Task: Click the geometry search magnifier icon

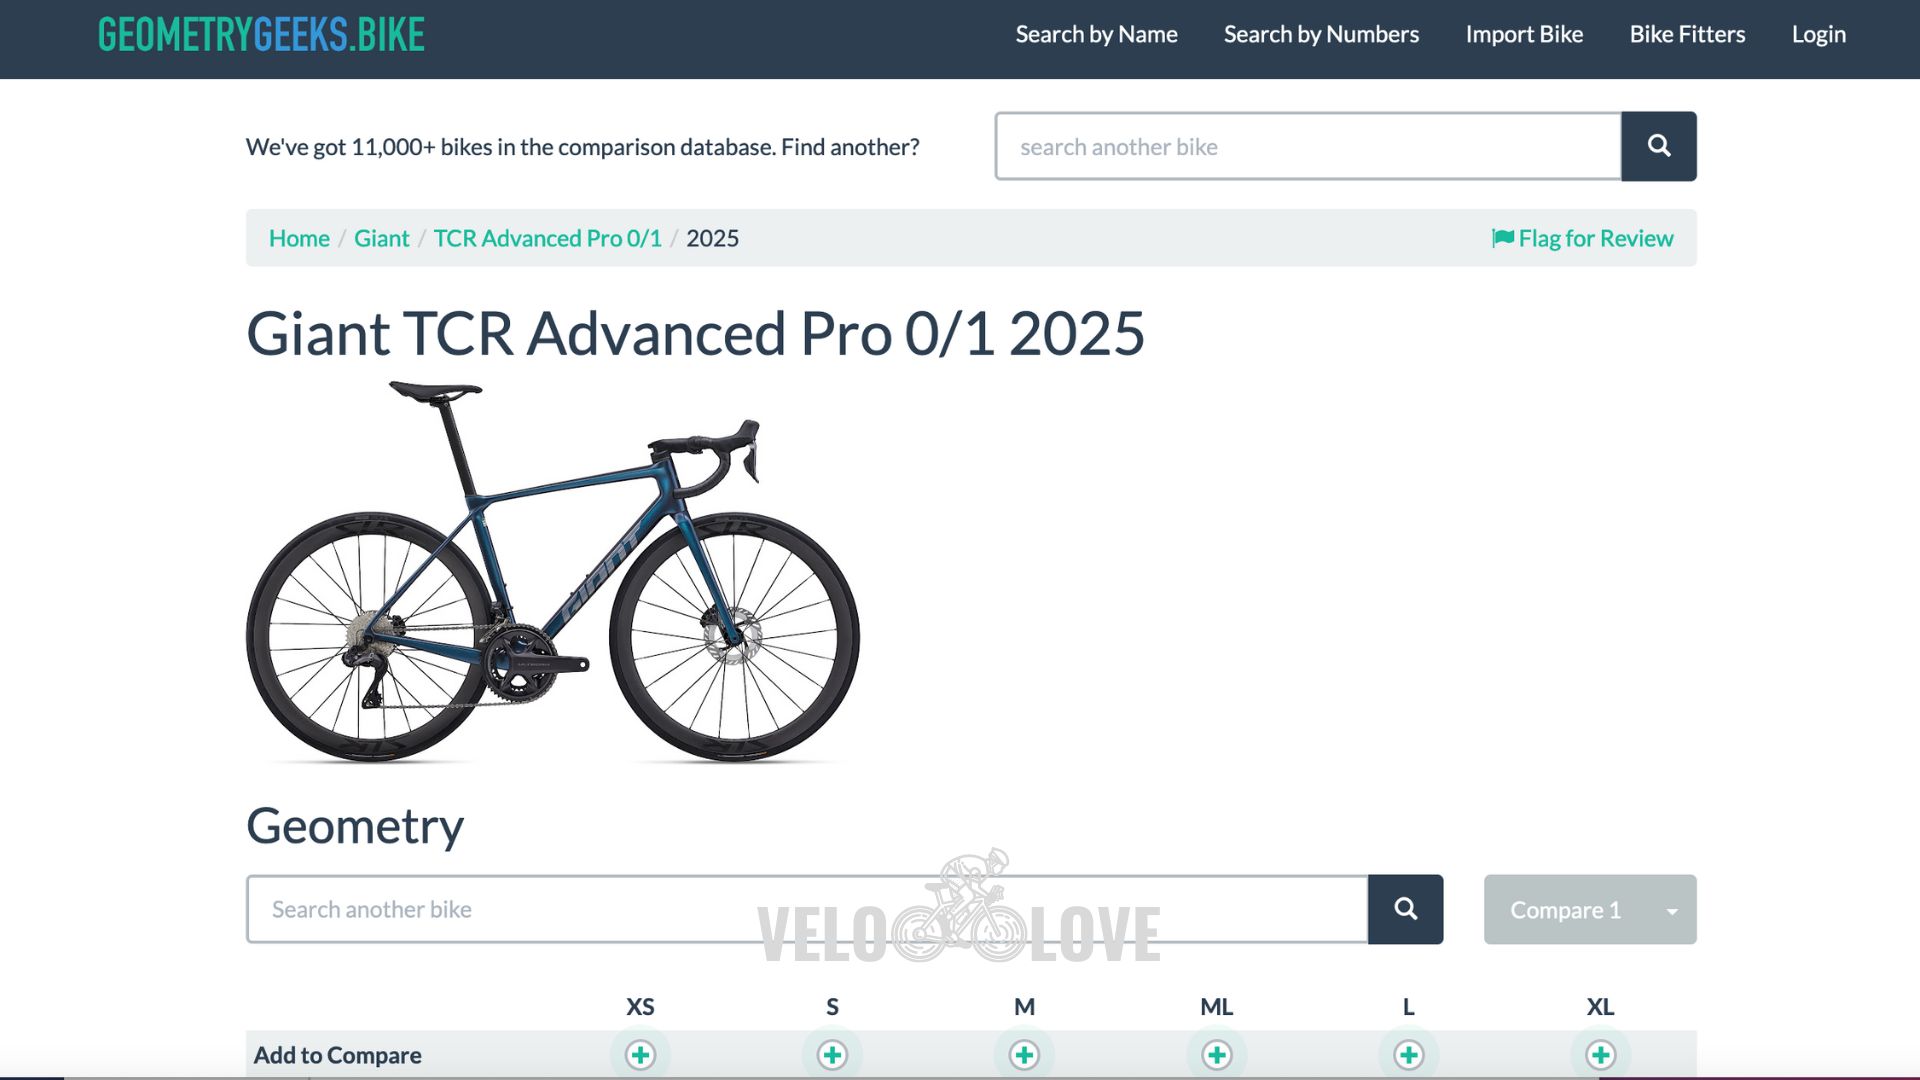Action: tap(1406, 909)
